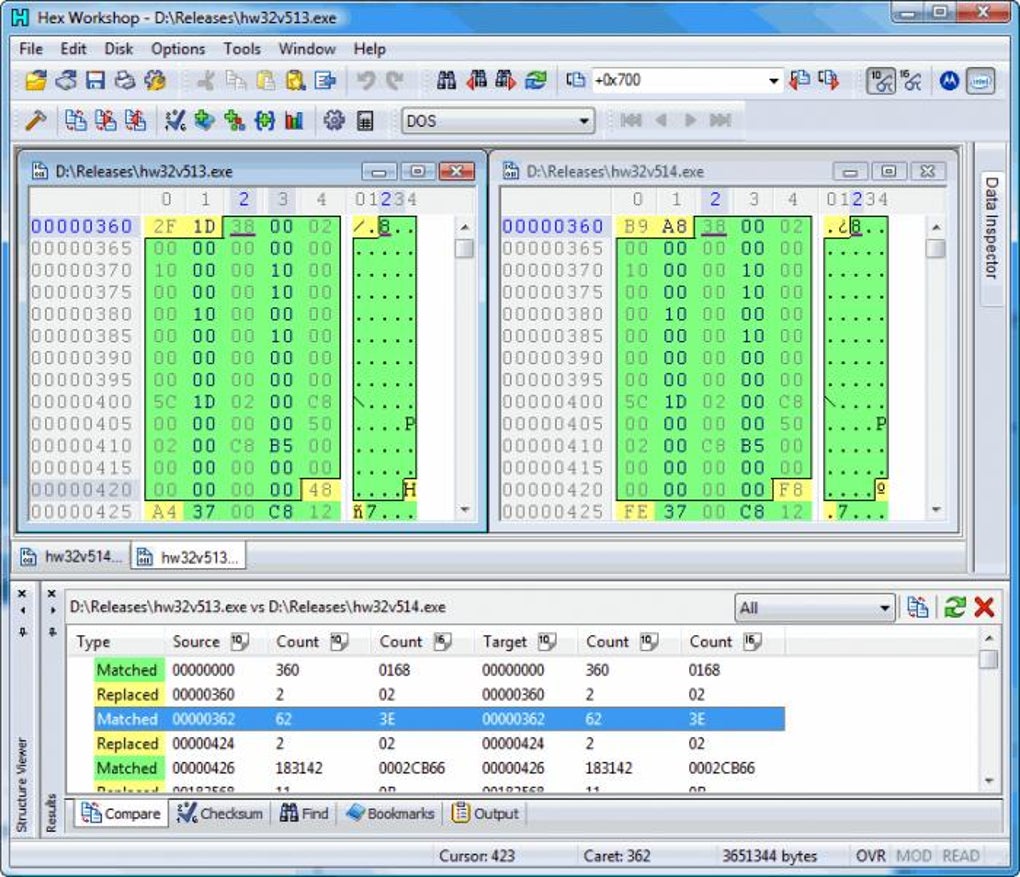Viewport: 1020px width, 877px height.
Task: Expand the +0x700 goto offset dropdown
Action: pyautogui.click(x=773, y=81)
